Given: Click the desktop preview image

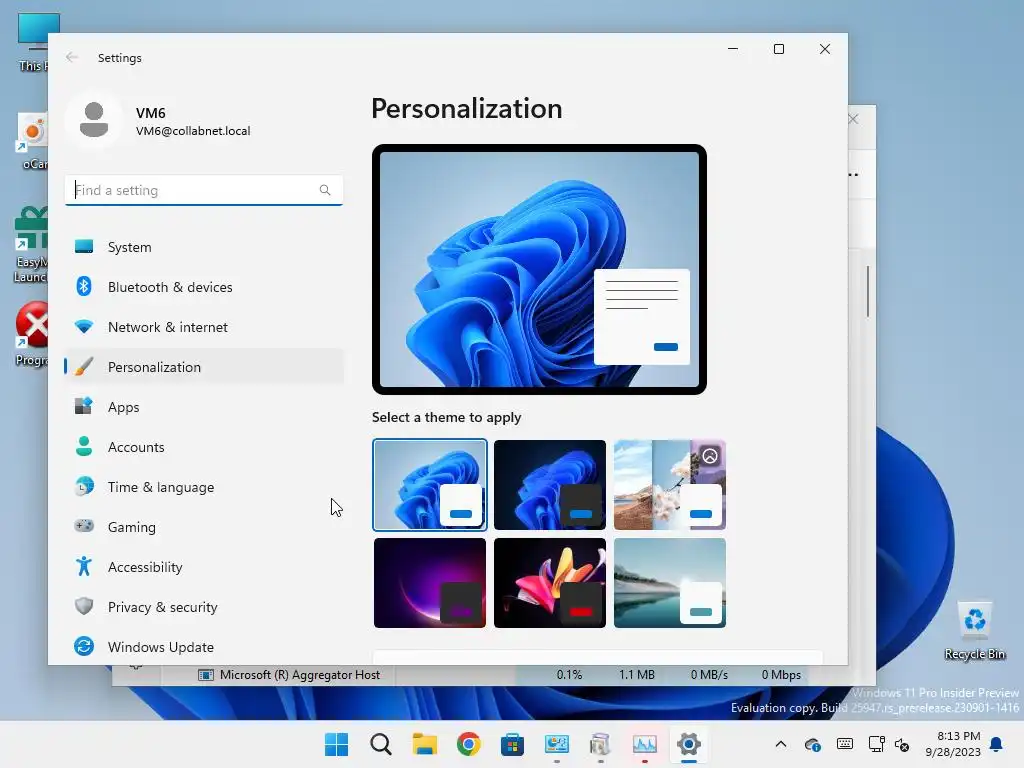Looking at the screenshot, I should [539, 269].
